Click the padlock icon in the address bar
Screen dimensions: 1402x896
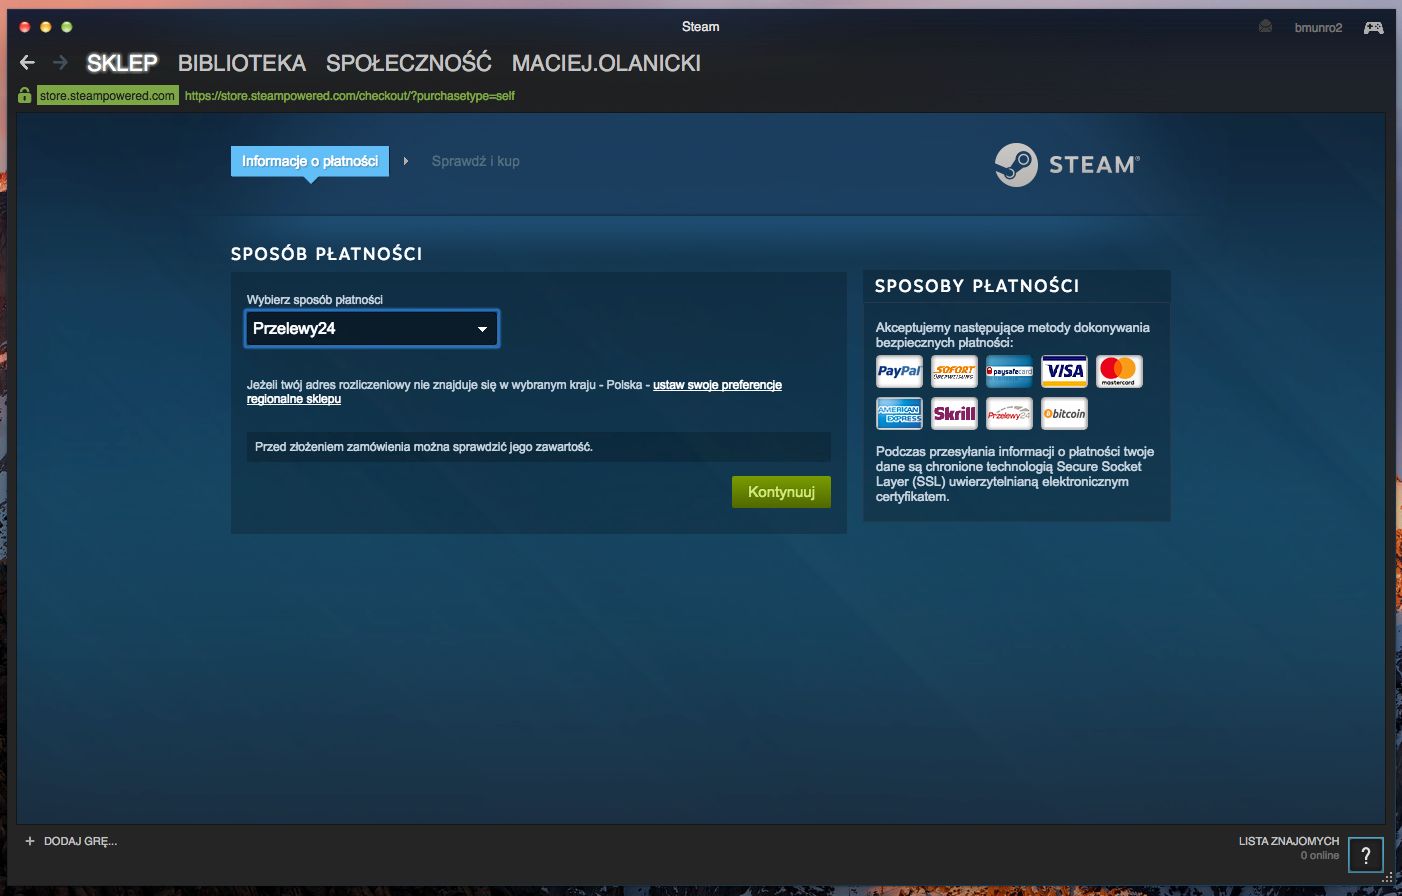pyautogui.click(x=23, y=95)
